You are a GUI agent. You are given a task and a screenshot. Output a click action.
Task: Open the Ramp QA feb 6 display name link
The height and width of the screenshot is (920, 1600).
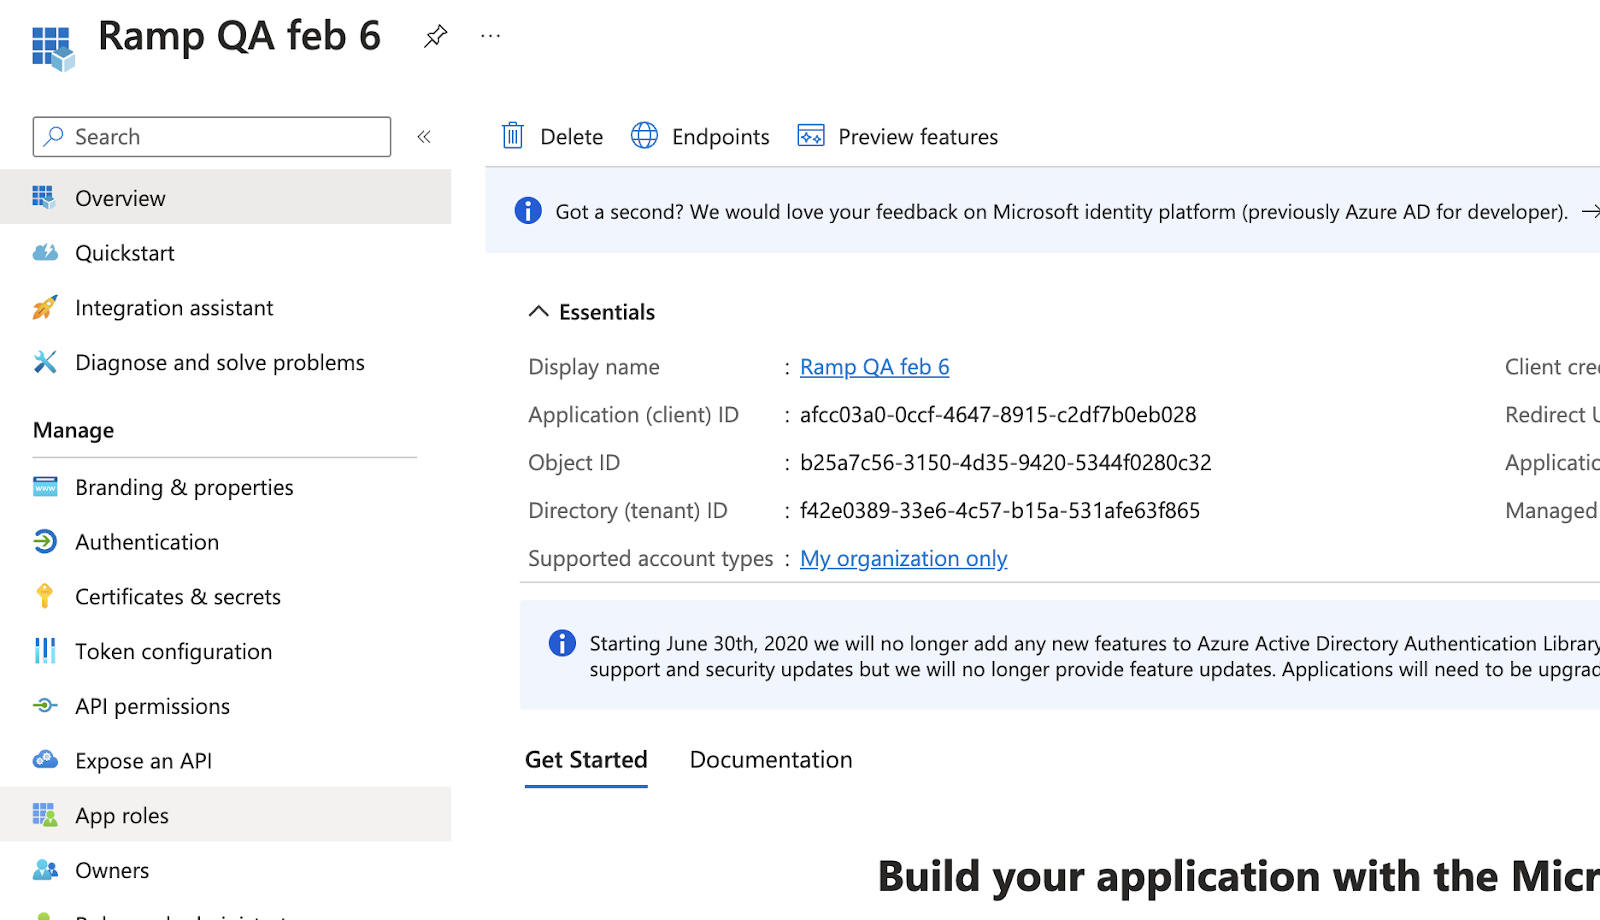tap(874, 367)
